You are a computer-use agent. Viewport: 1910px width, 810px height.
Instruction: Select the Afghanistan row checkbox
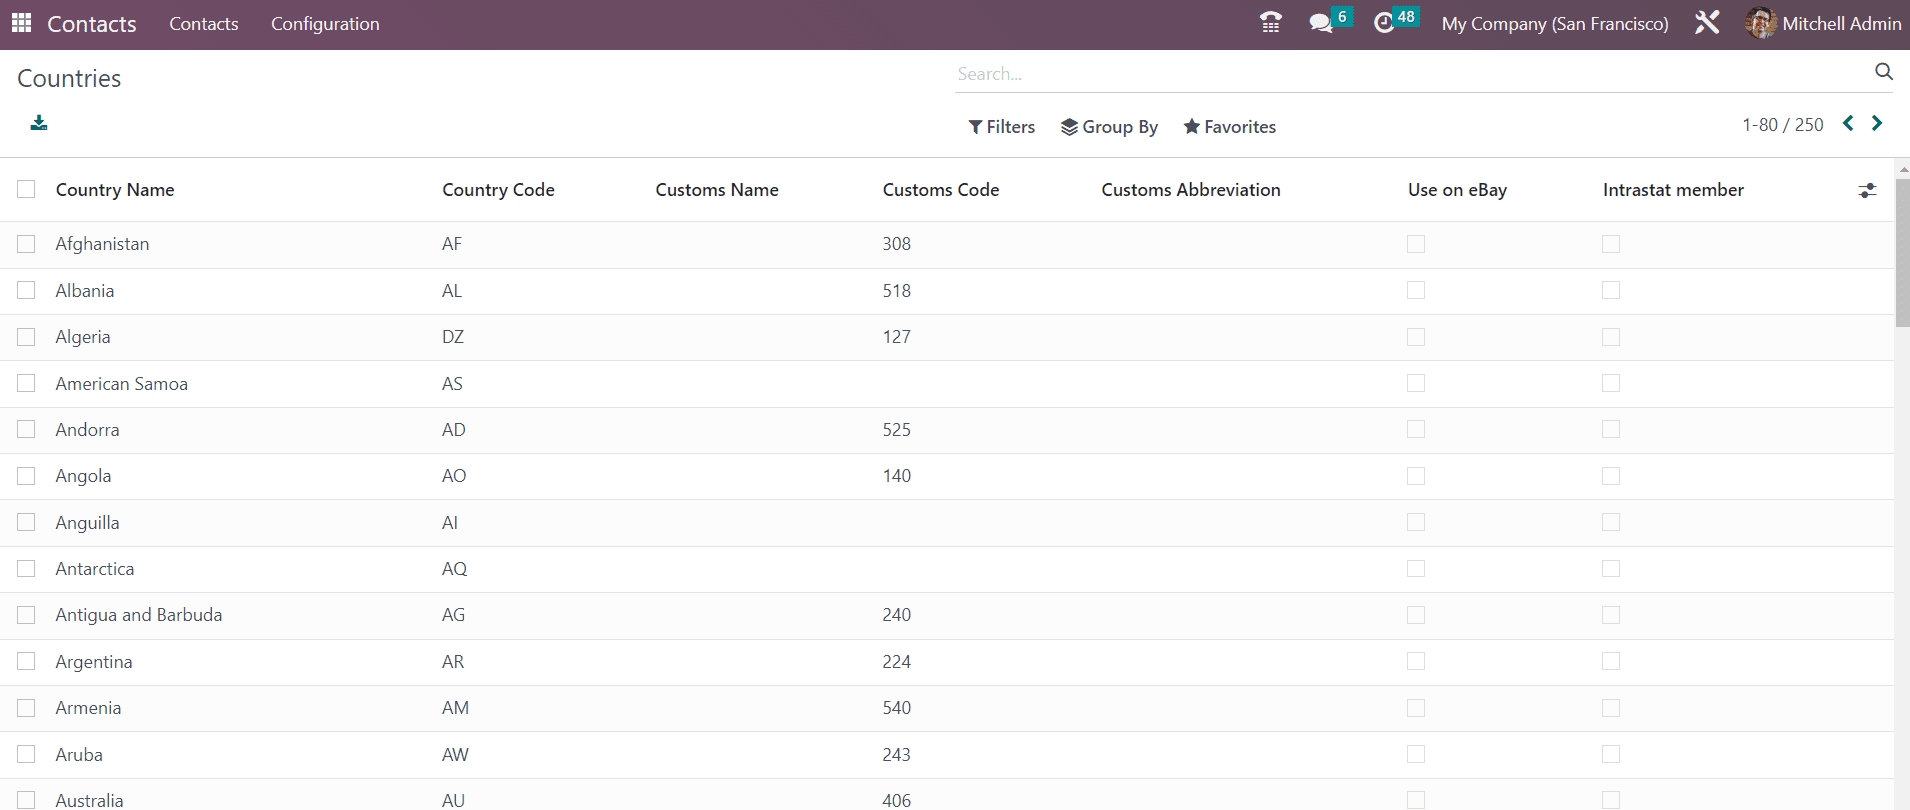(x=26, y=244)
